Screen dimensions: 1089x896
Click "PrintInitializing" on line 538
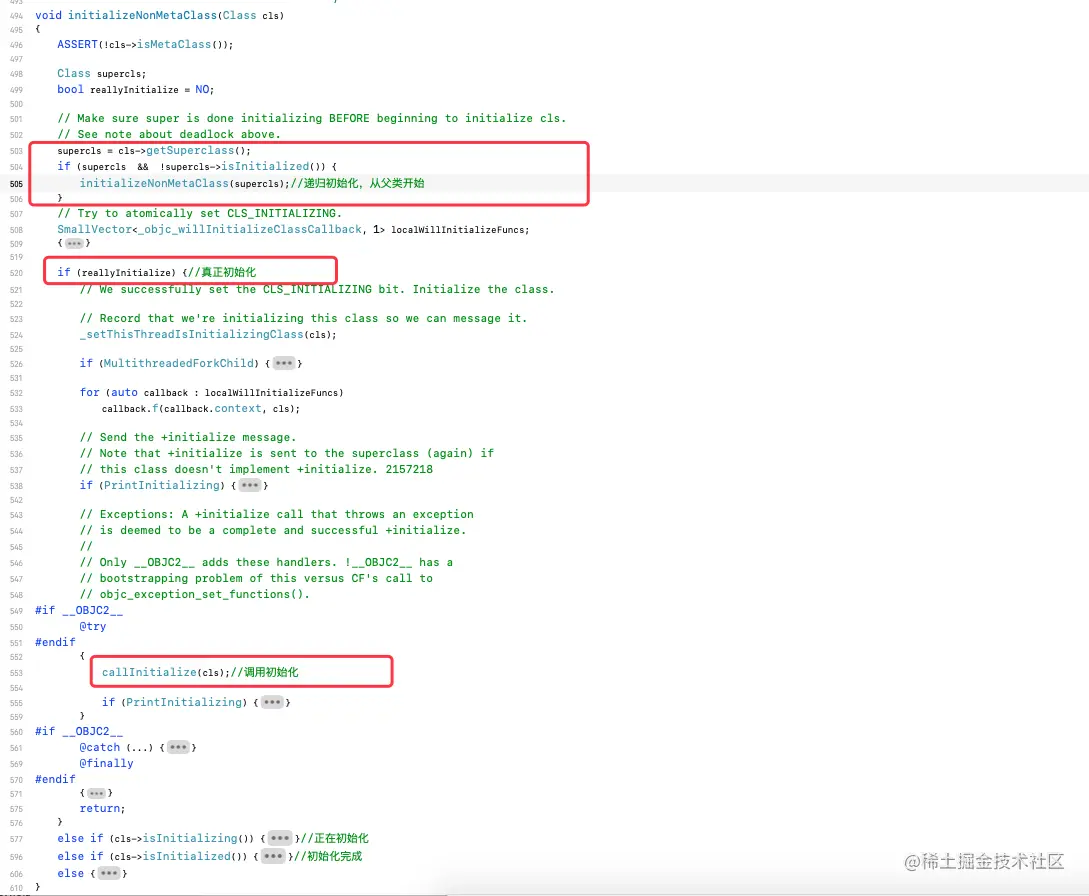(163, 485)
